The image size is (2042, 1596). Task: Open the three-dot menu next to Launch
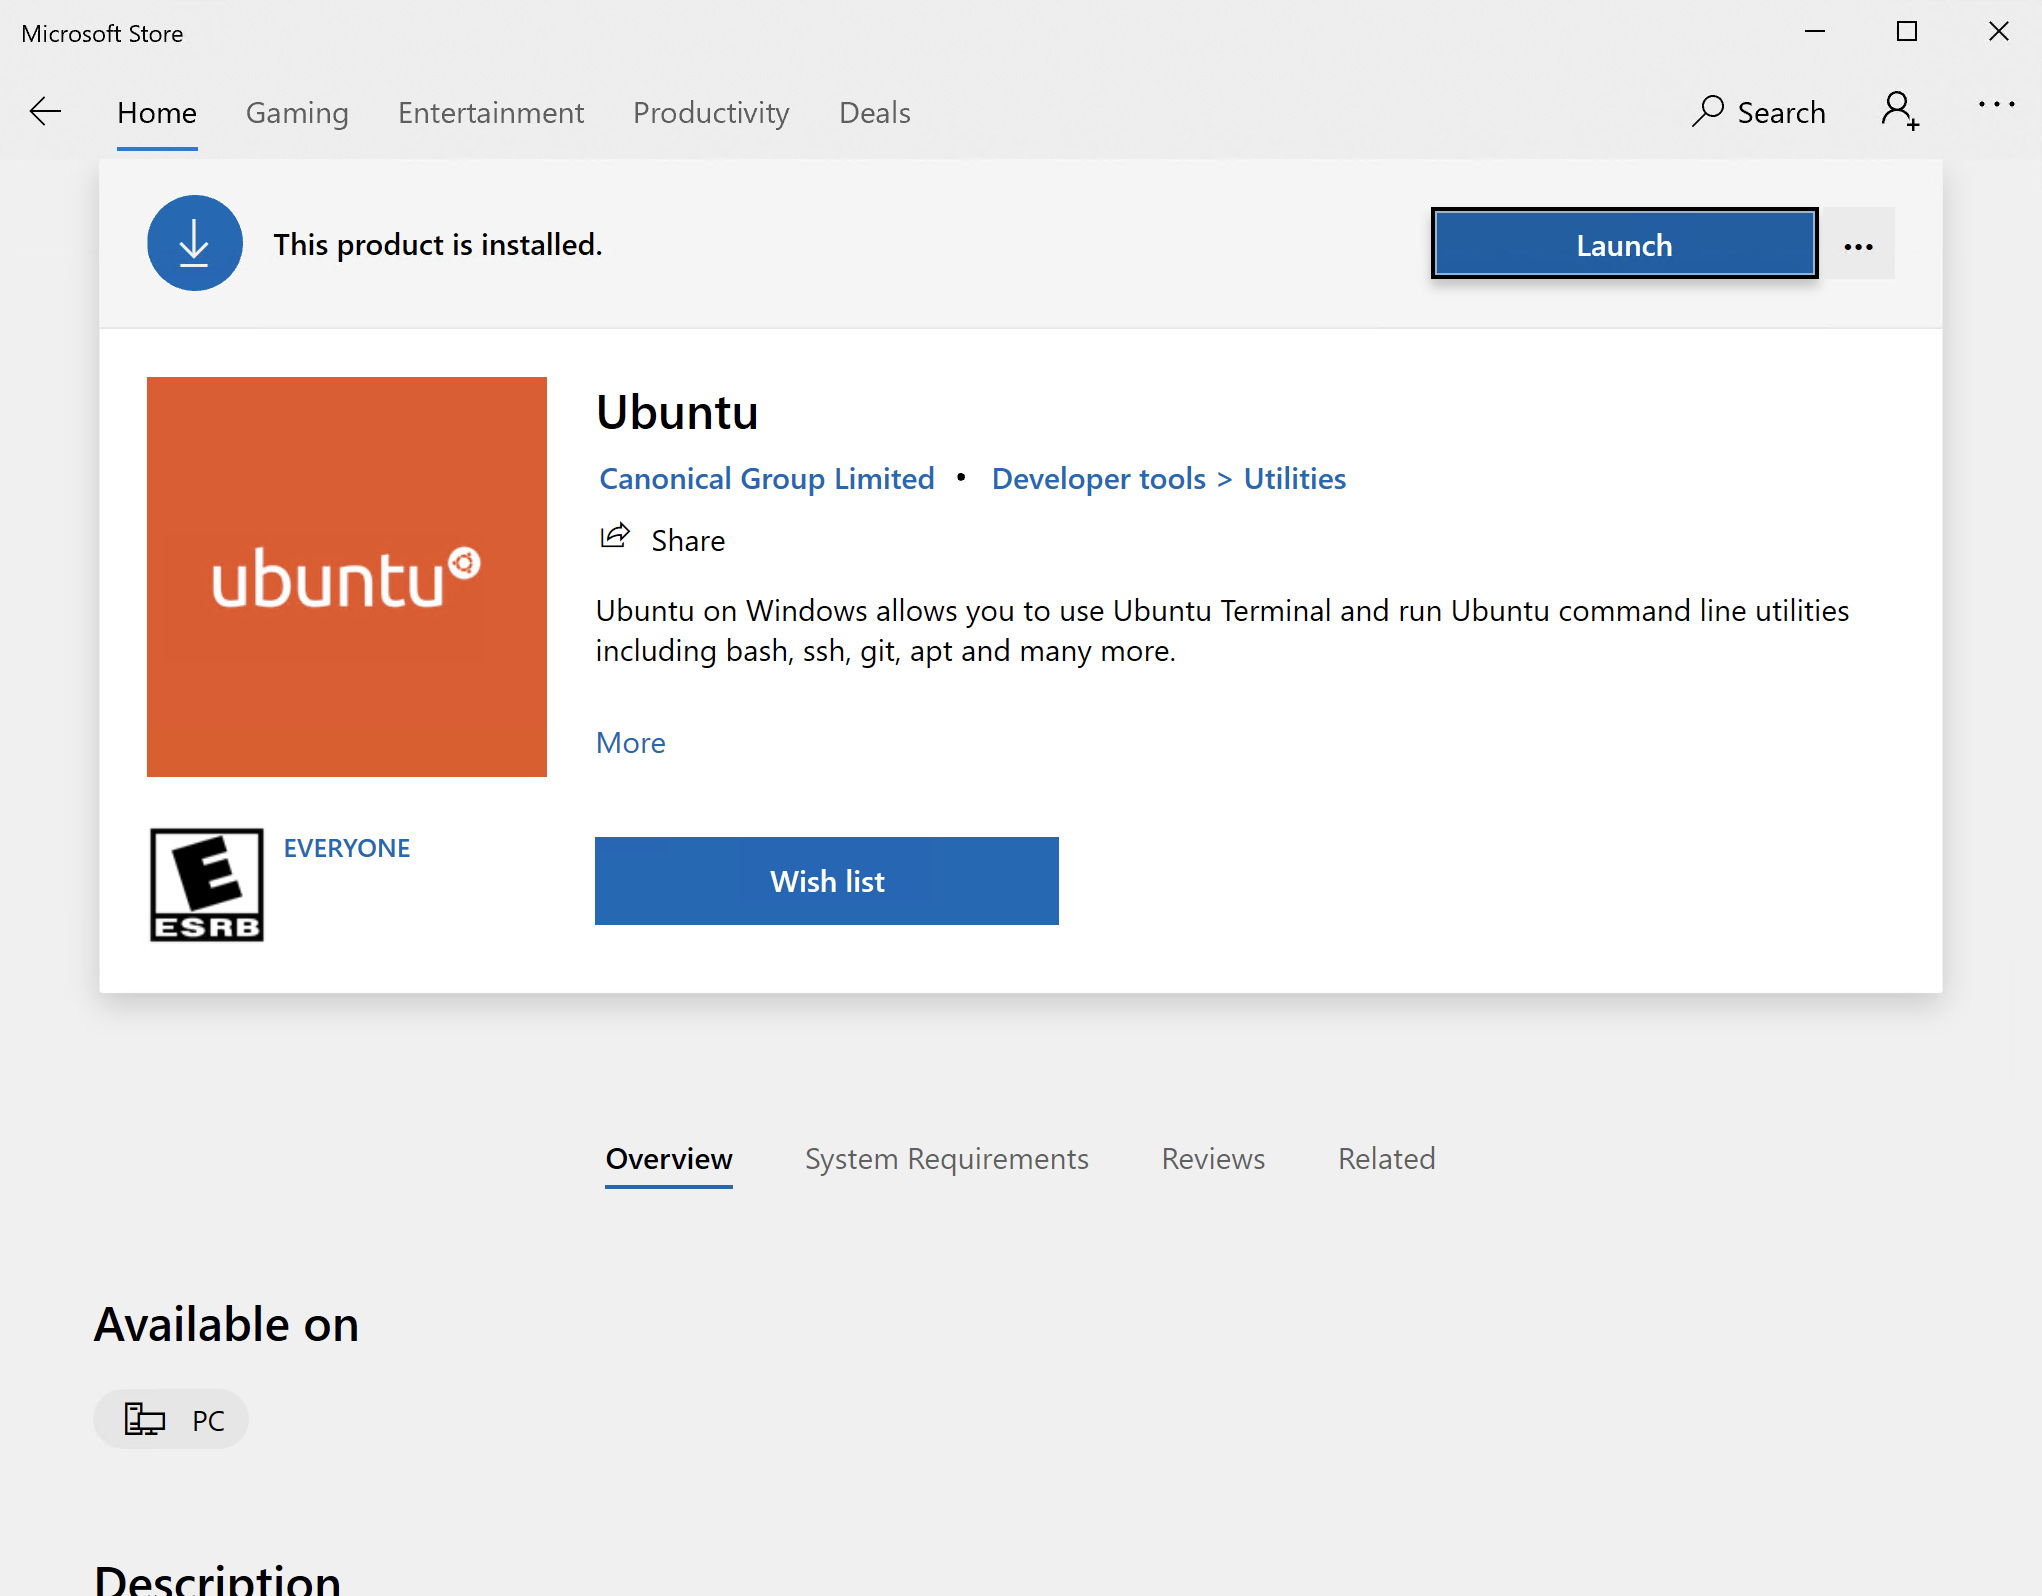point(1858,244)
